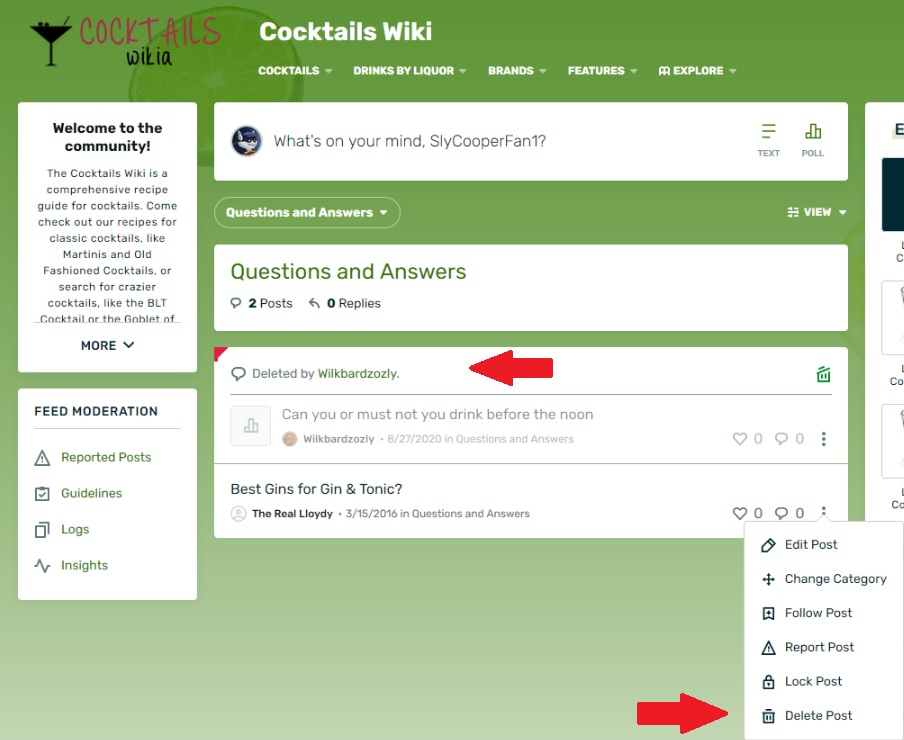Click the Cocktails Wikia martini logo
Image resolution: width=904 pixels, height=740 pixels.
coord(125,41)
